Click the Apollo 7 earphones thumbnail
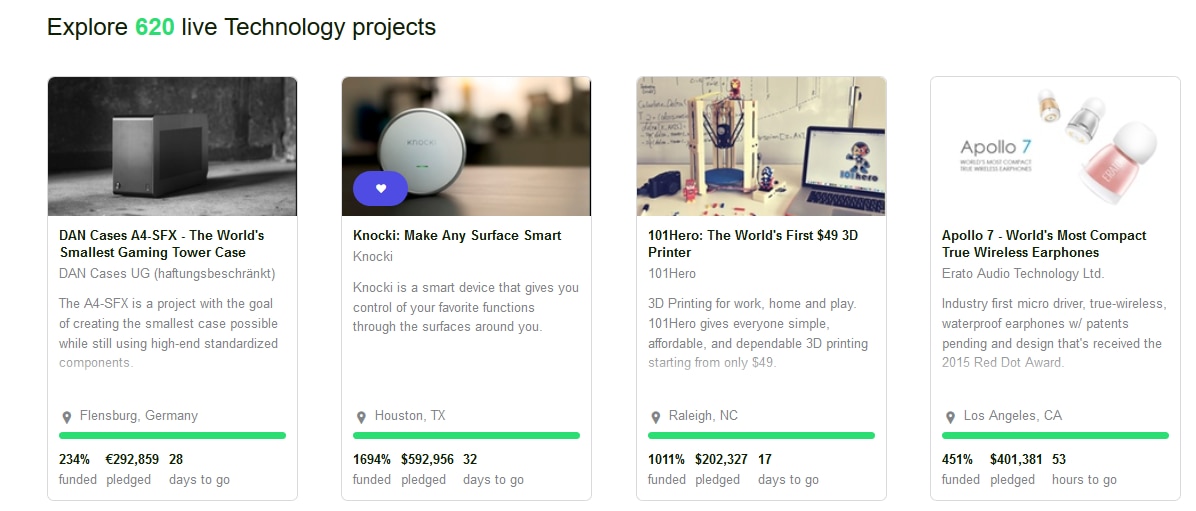Viewport: 1196px width, 511px height. point(1055,146)
